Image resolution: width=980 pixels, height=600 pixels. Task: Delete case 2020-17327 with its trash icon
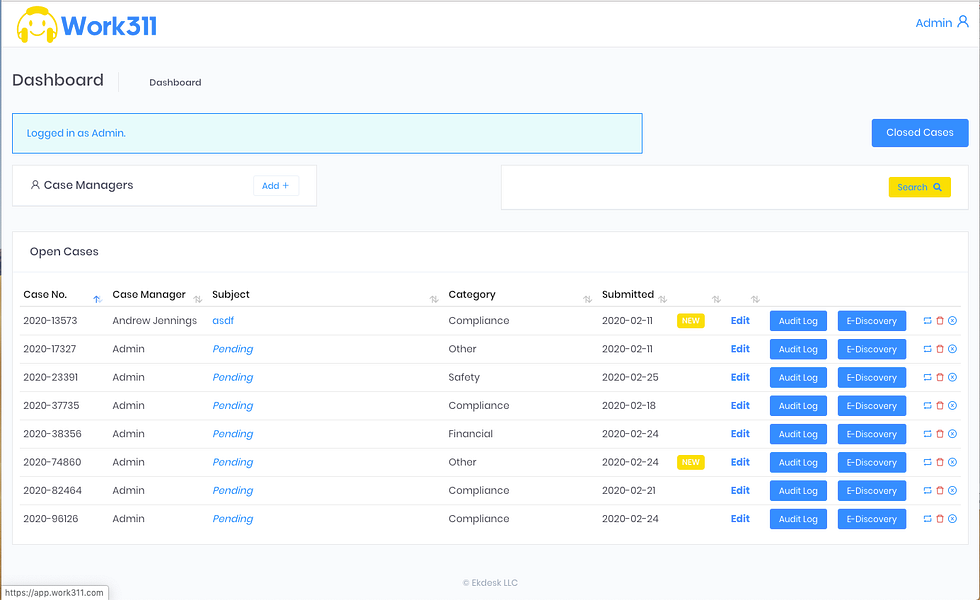coord(940,349)
